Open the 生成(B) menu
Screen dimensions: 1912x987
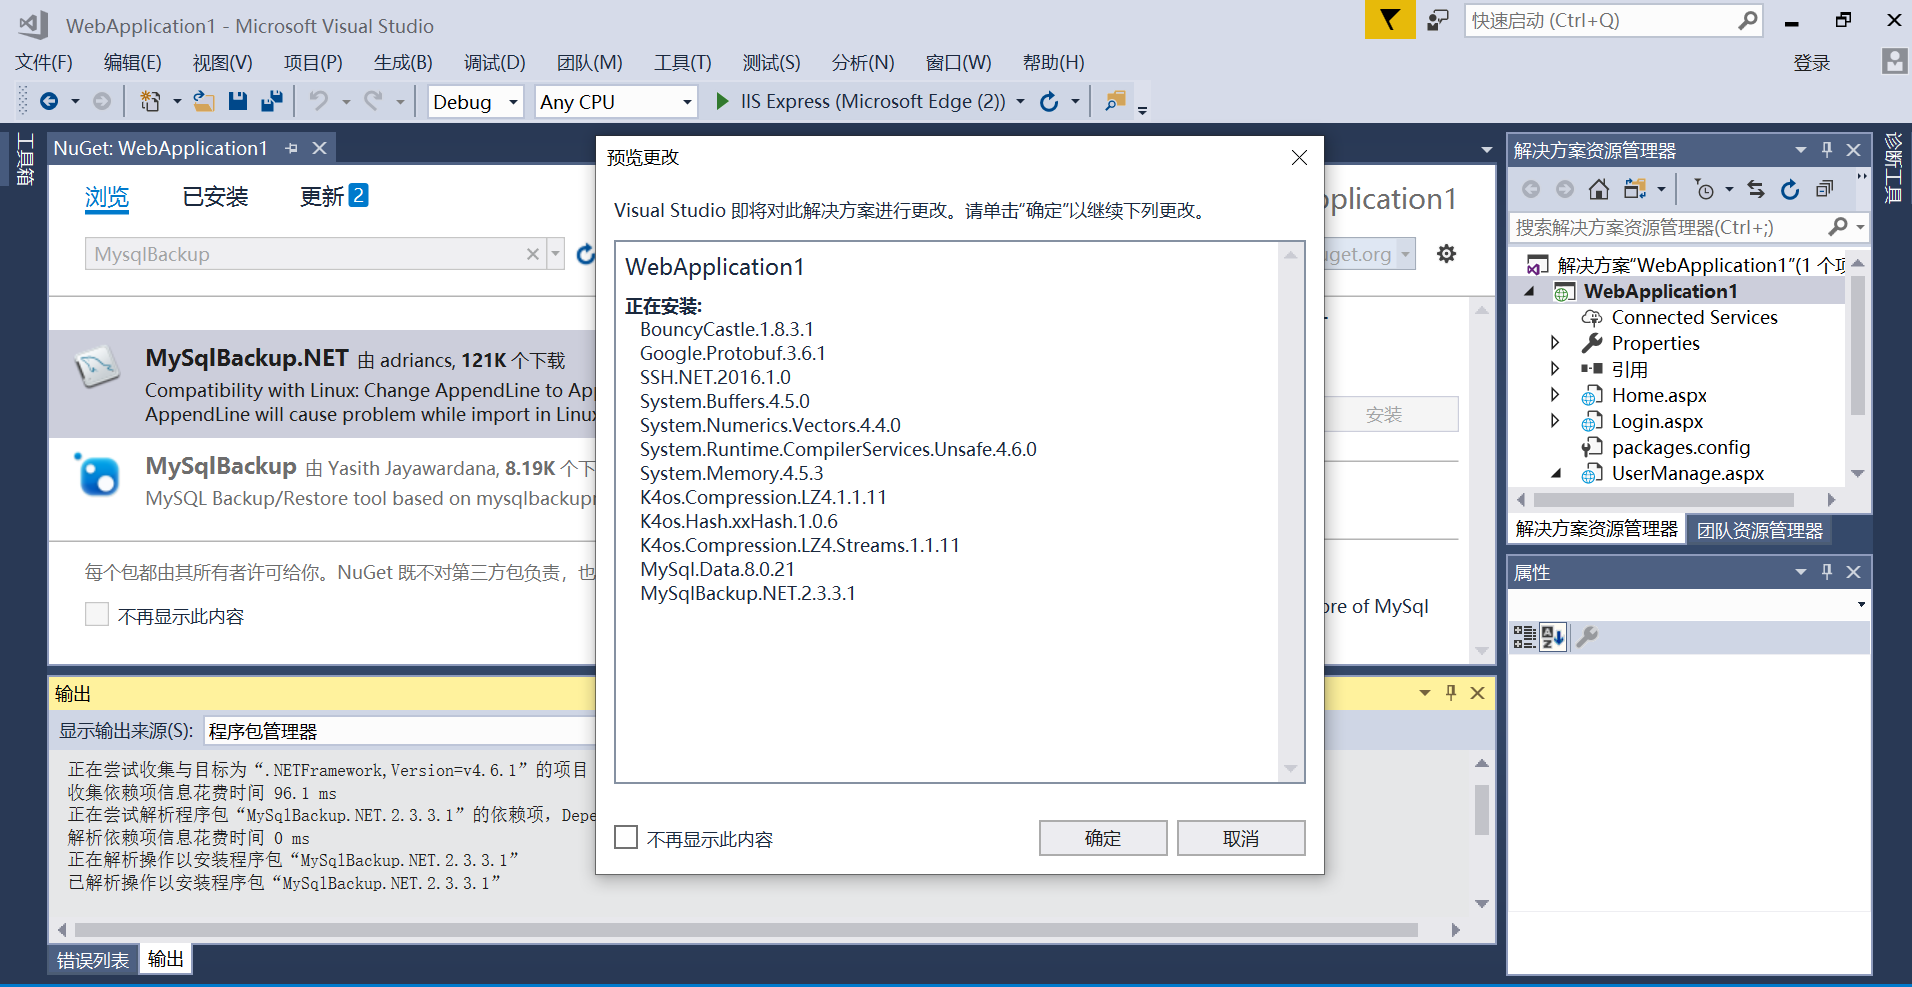coord(404,62)
